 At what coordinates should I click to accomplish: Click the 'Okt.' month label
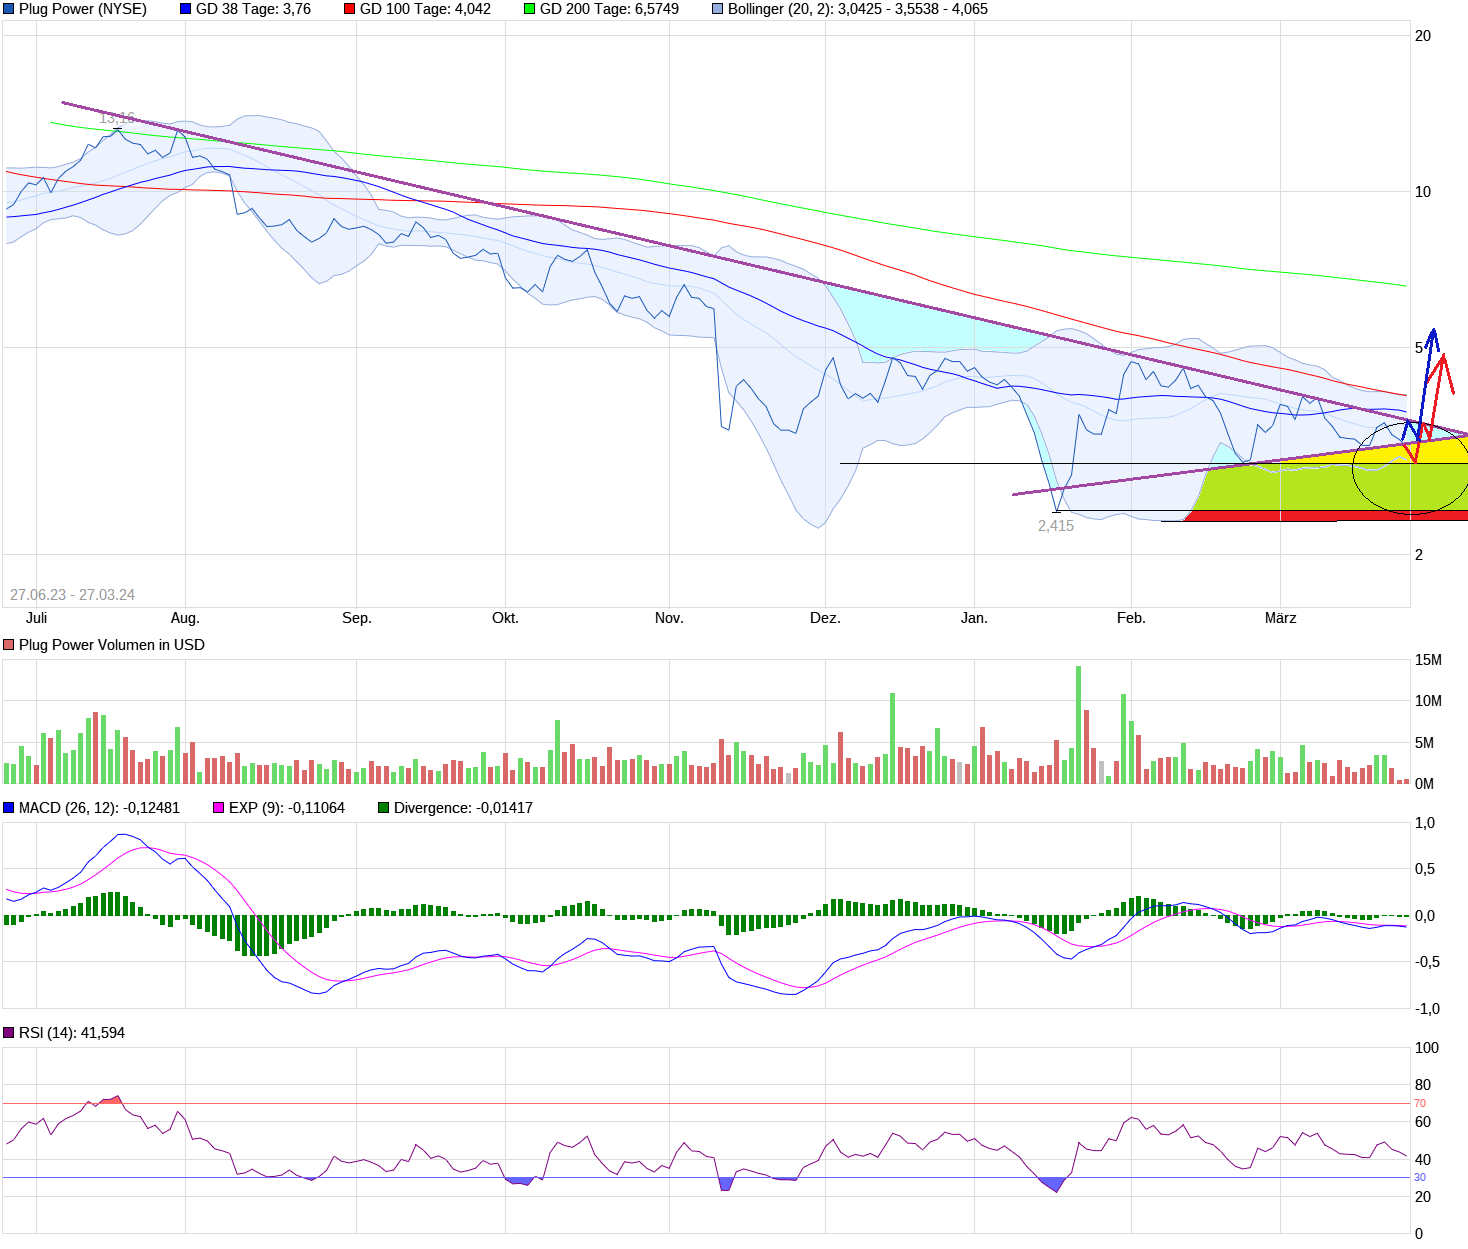tap(506, 618)
